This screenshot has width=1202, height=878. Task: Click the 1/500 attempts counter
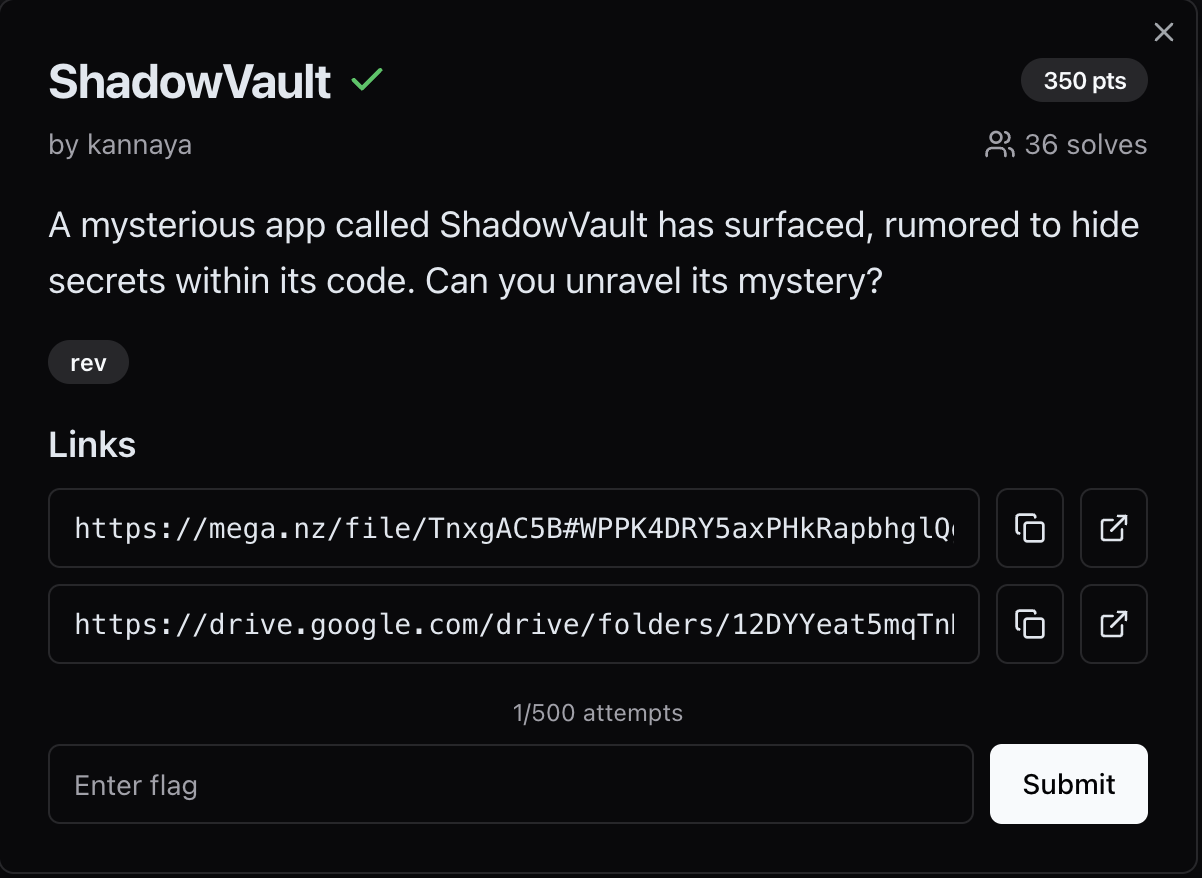click(x=597, y=713)
